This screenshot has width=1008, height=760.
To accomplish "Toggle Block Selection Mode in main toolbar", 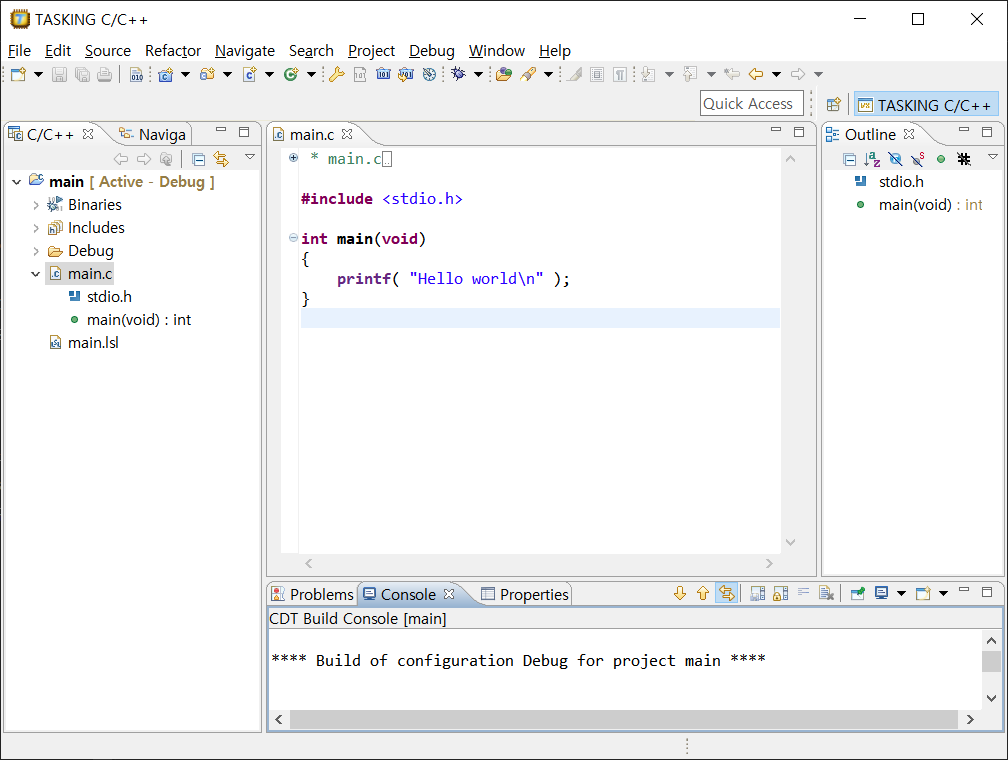I will click(x=597, y=75).
